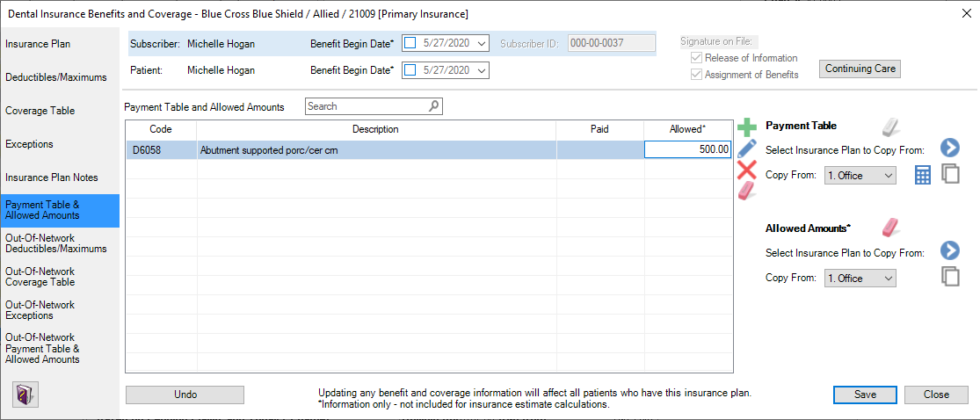Expand the Subscriber benefit date picker arrow

(481, 43)
